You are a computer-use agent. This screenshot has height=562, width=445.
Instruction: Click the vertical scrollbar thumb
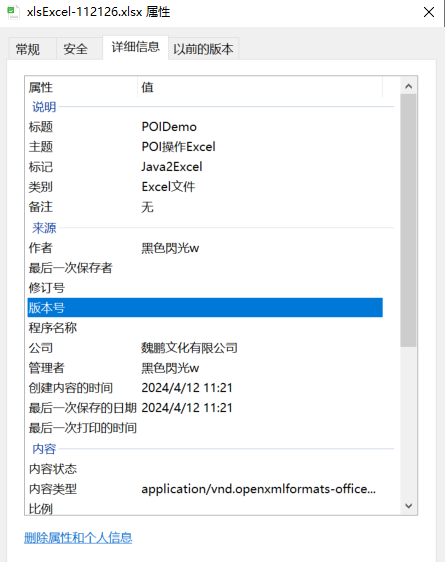[408, 220]
